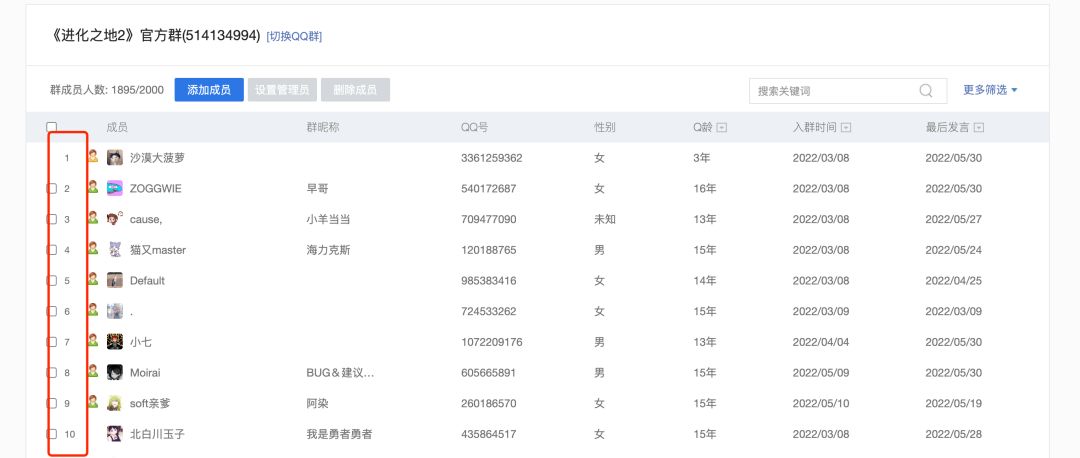1080x458 pixels.
Task: Tick the checkbox for row 10 北白川玉子
Action: (x=52, y=434)
